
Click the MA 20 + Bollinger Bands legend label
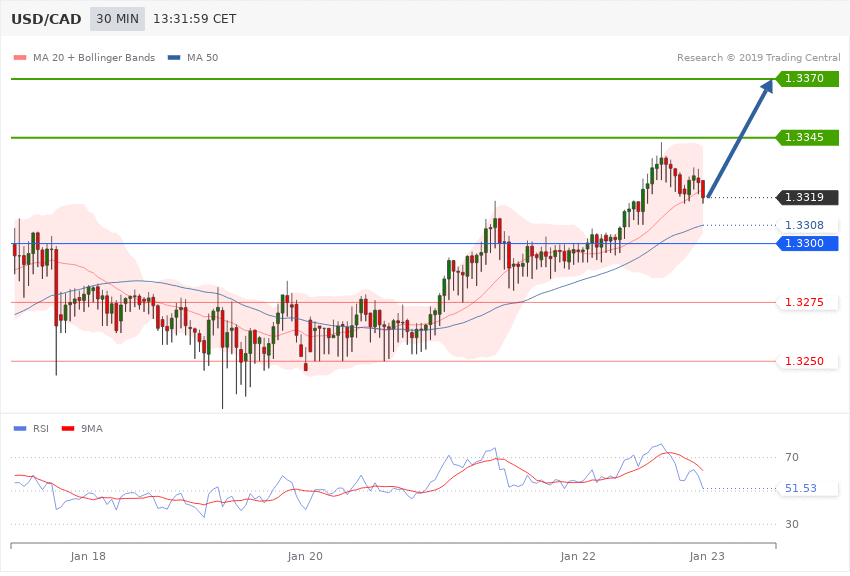point(94,57)
